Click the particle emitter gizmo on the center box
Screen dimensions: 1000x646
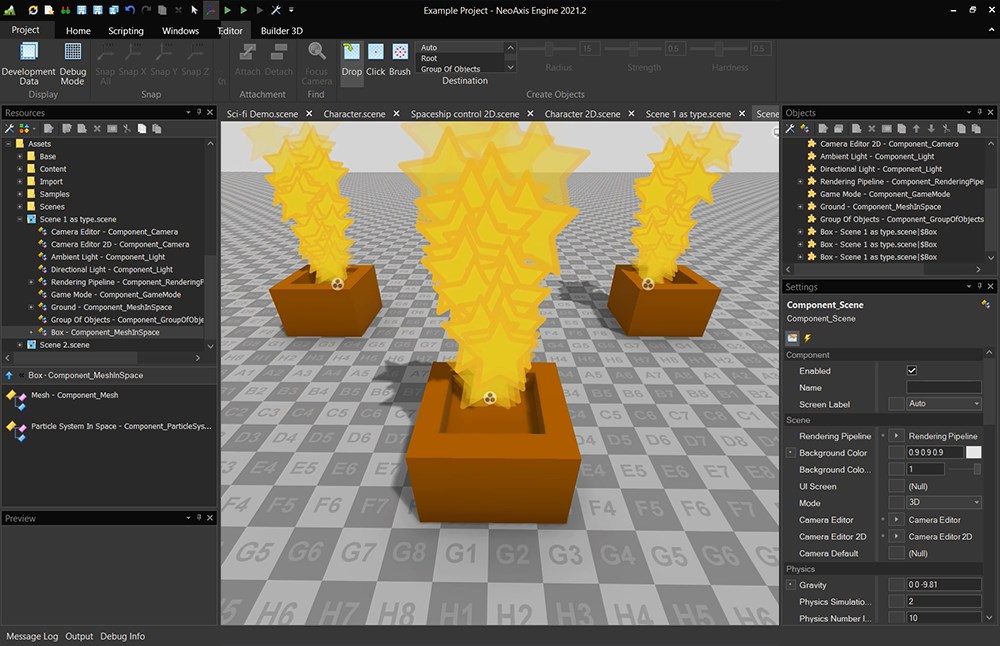point(490,398)
